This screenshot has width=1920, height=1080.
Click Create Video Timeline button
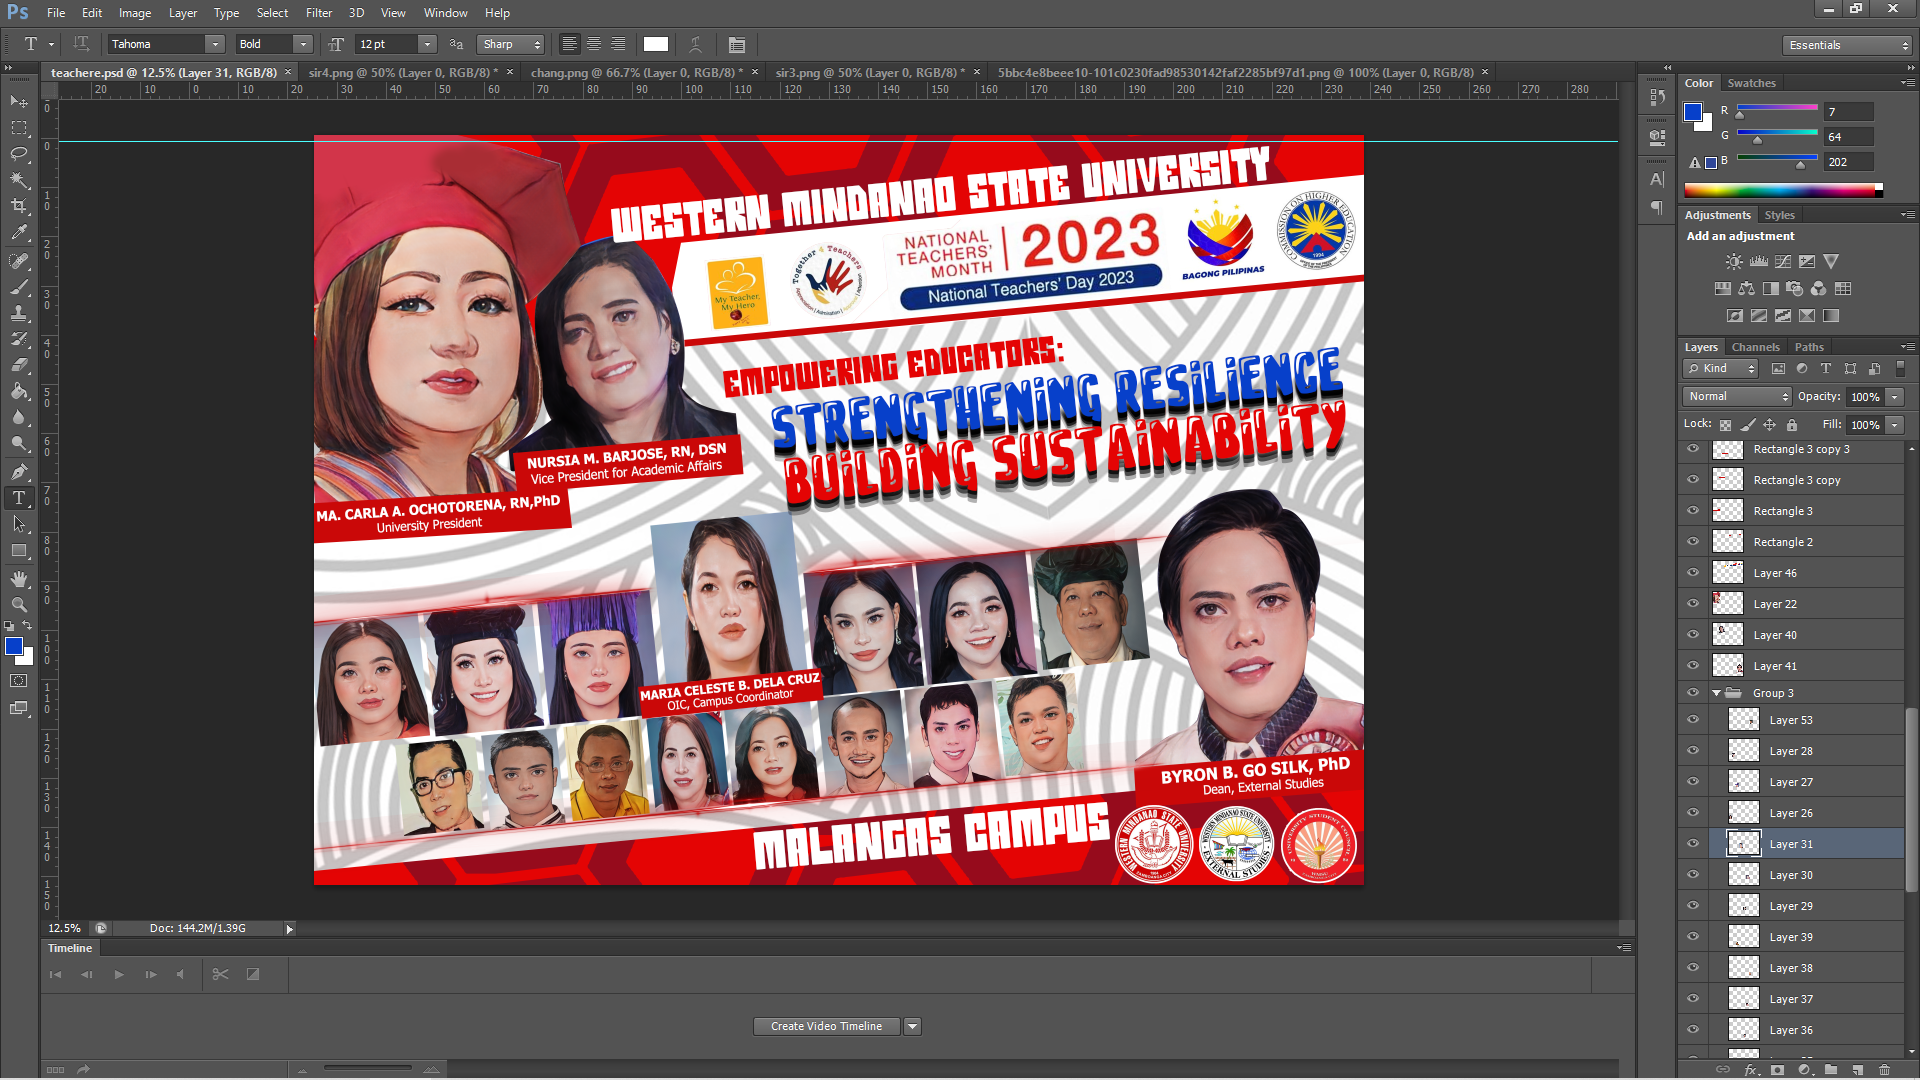(x=826, y=1027)
